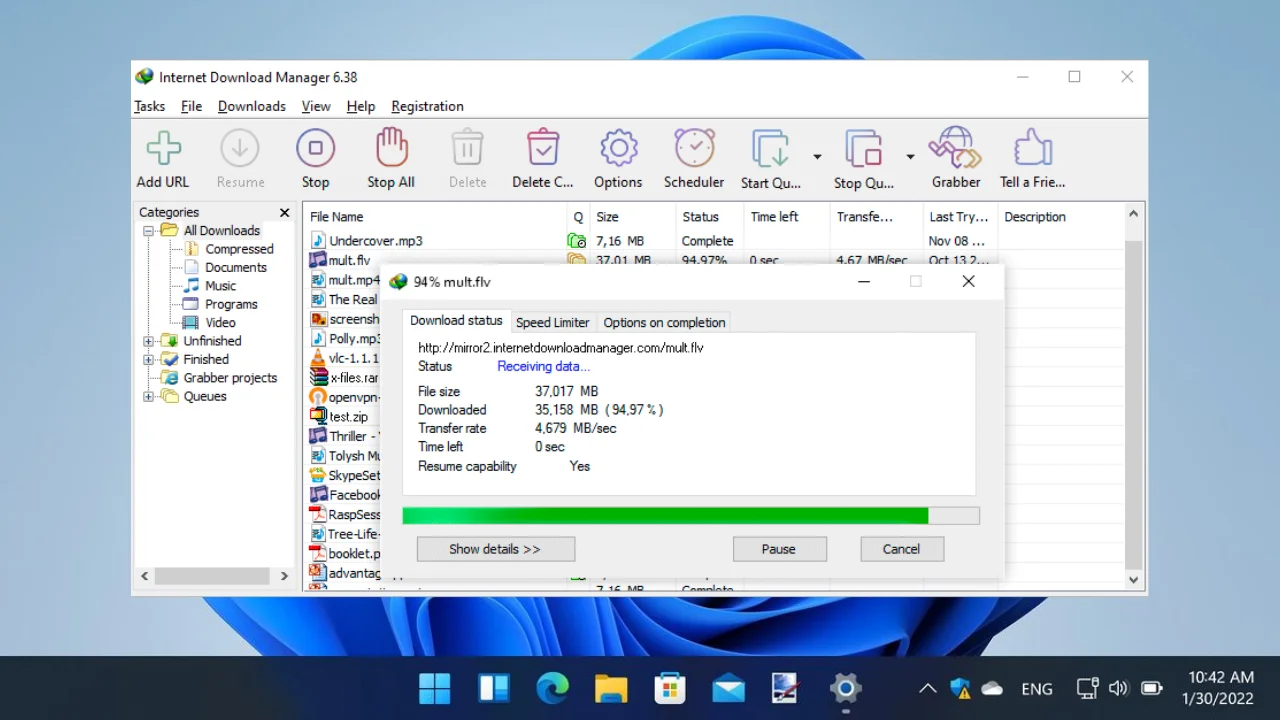Click the archive icon beside x-files.rar

click(318, 377)
